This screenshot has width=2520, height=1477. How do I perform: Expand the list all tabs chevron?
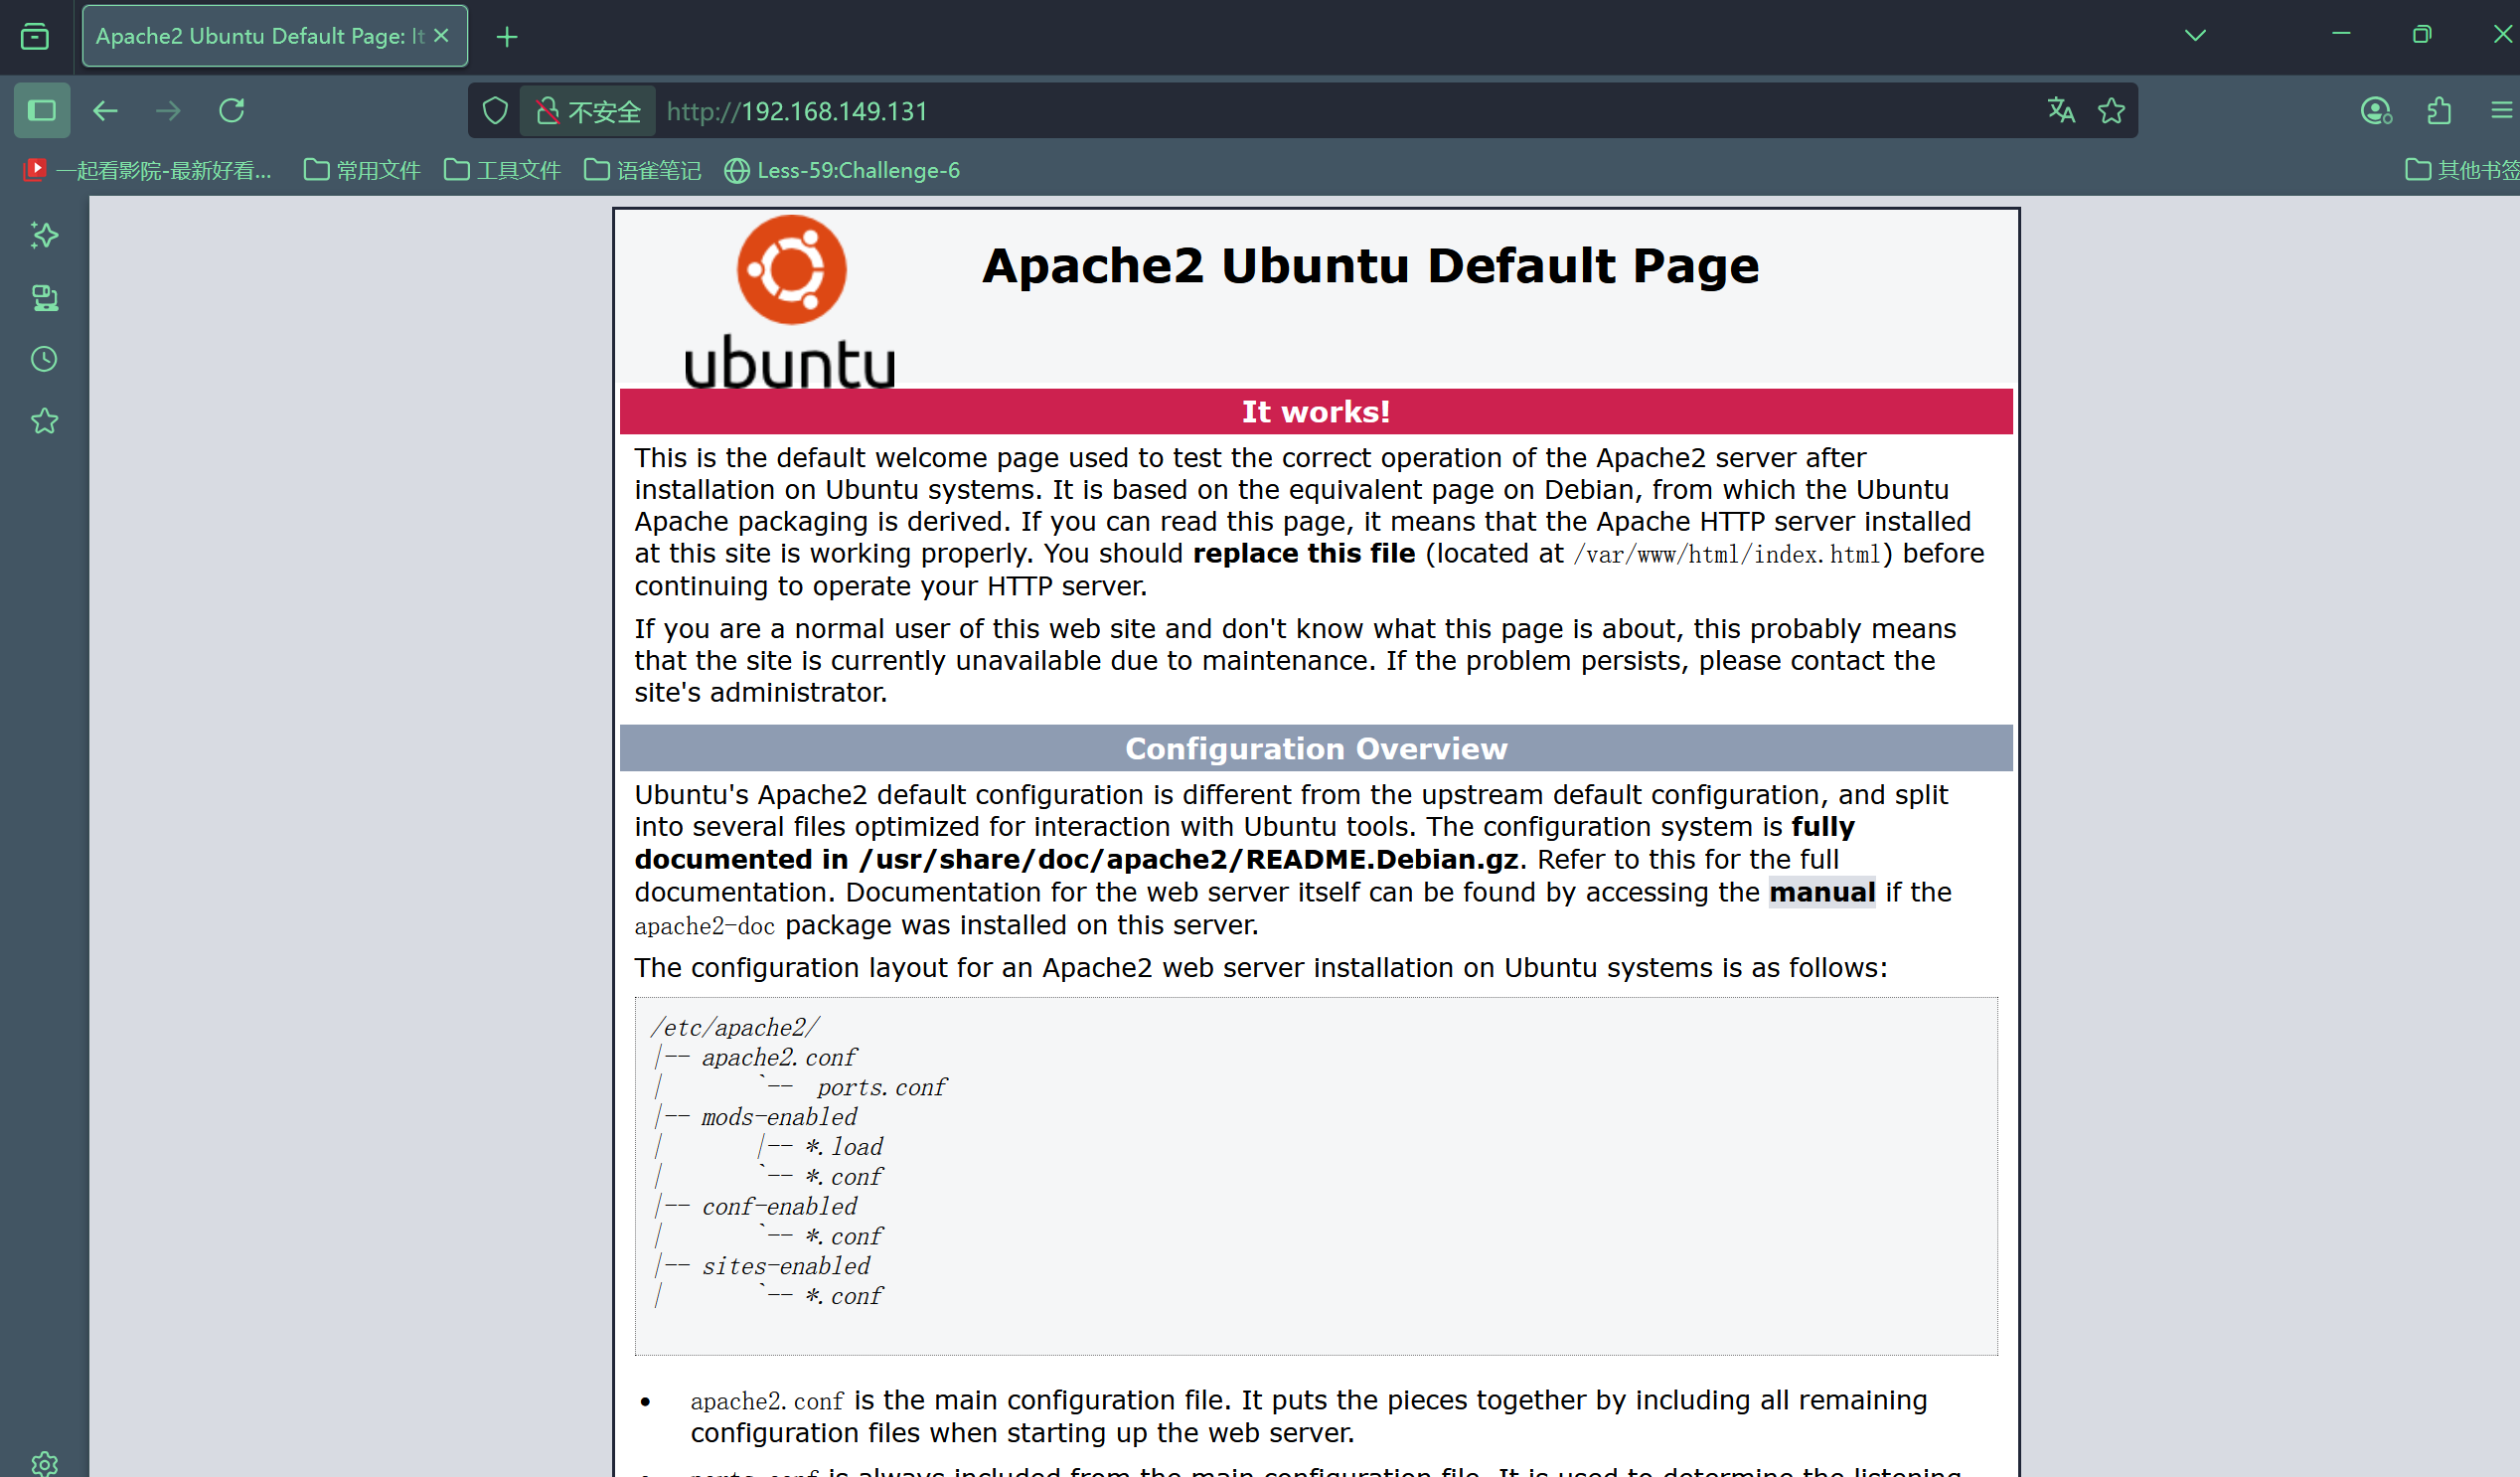[x=2195, y=36]
